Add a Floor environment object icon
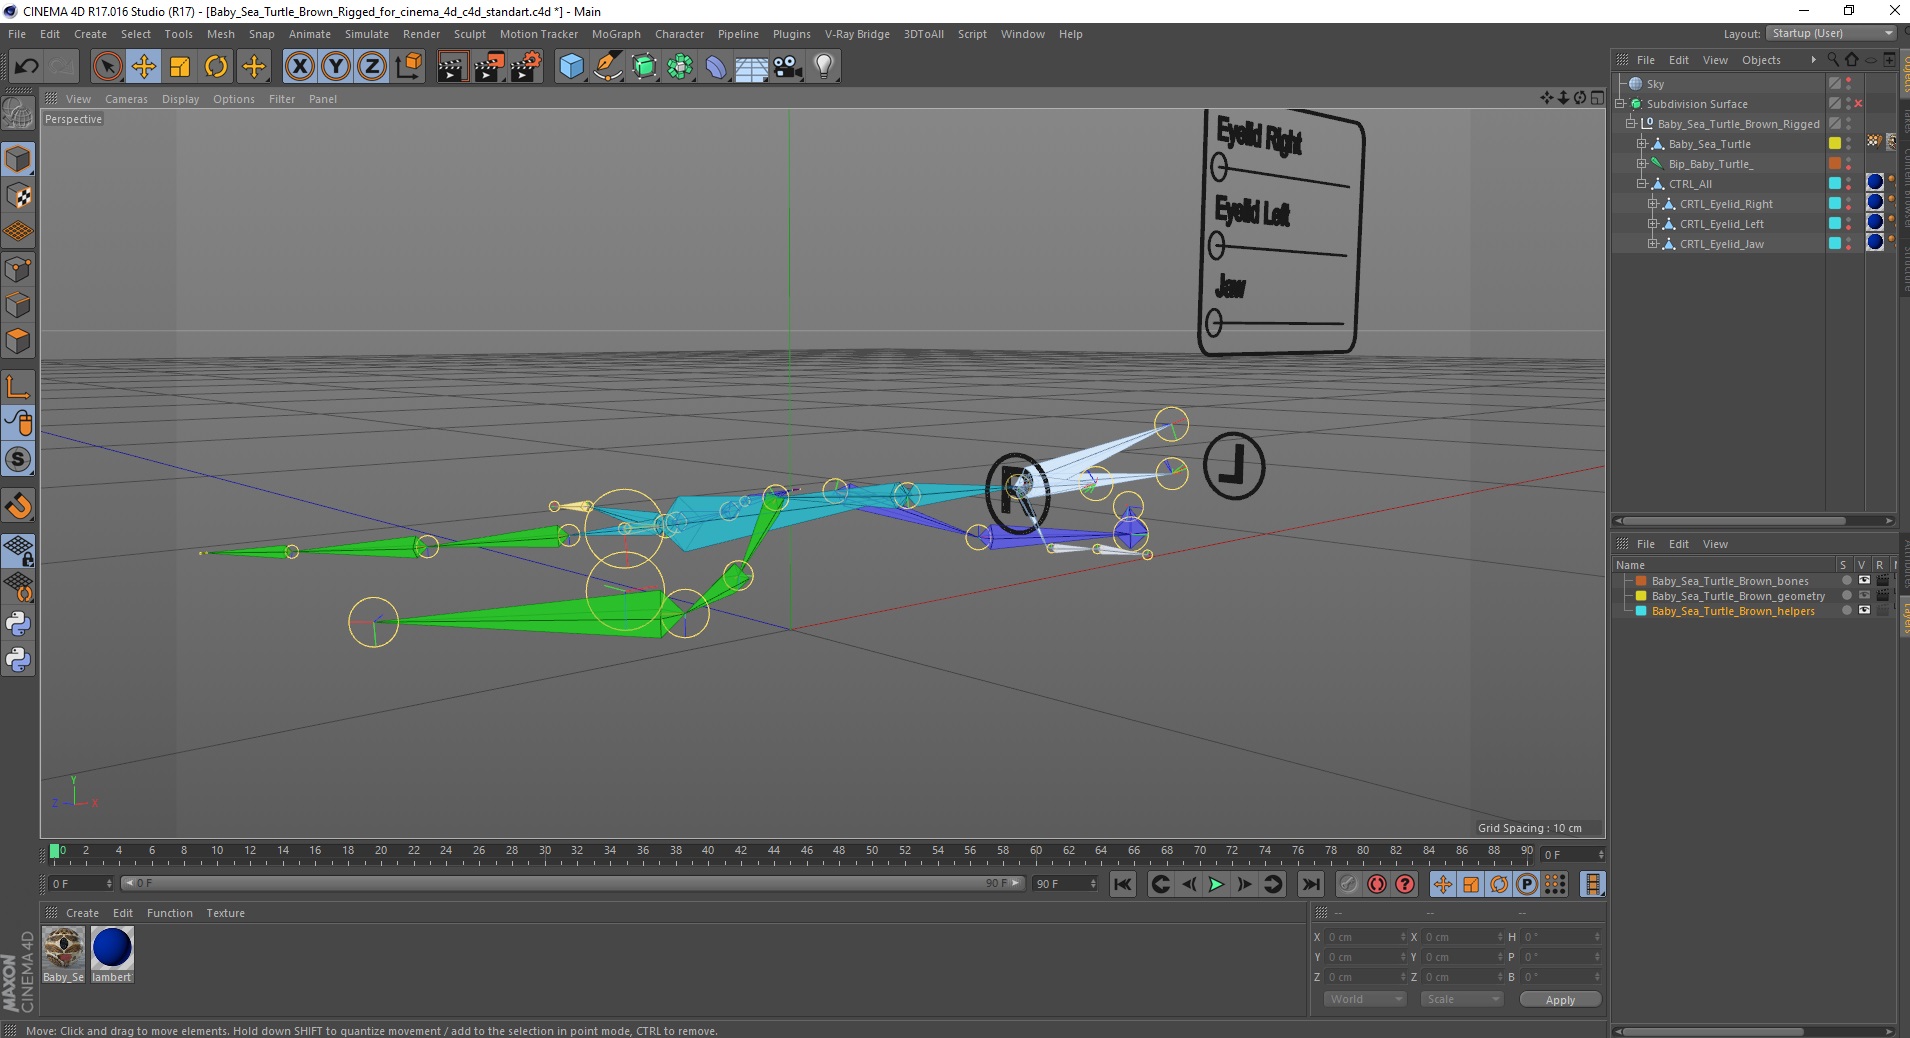This screenshot has height=1038, width=1910. pyautogui.click(x=751, y=67)
